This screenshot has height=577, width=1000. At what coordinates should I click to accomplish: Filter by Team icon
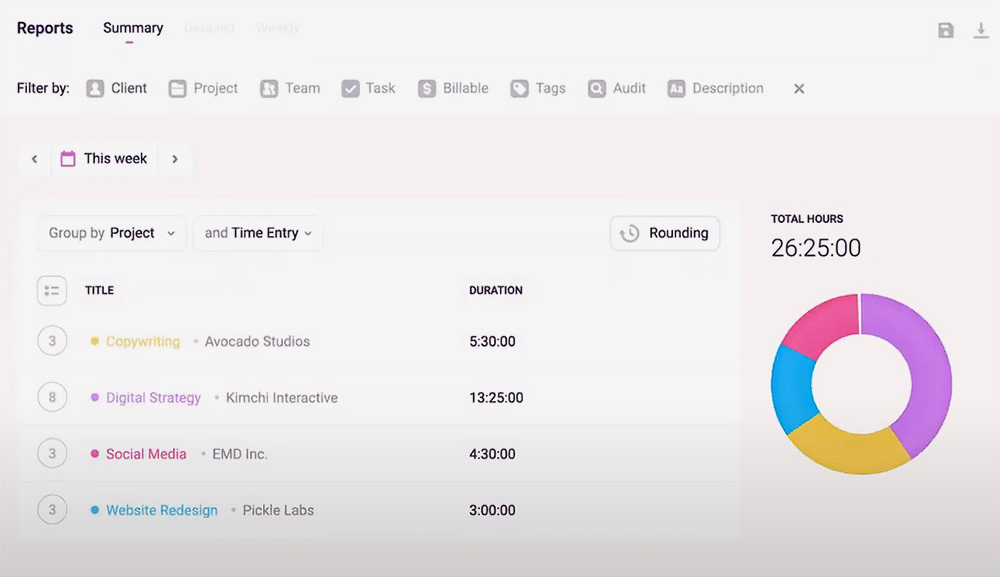[x=268, y=88]
